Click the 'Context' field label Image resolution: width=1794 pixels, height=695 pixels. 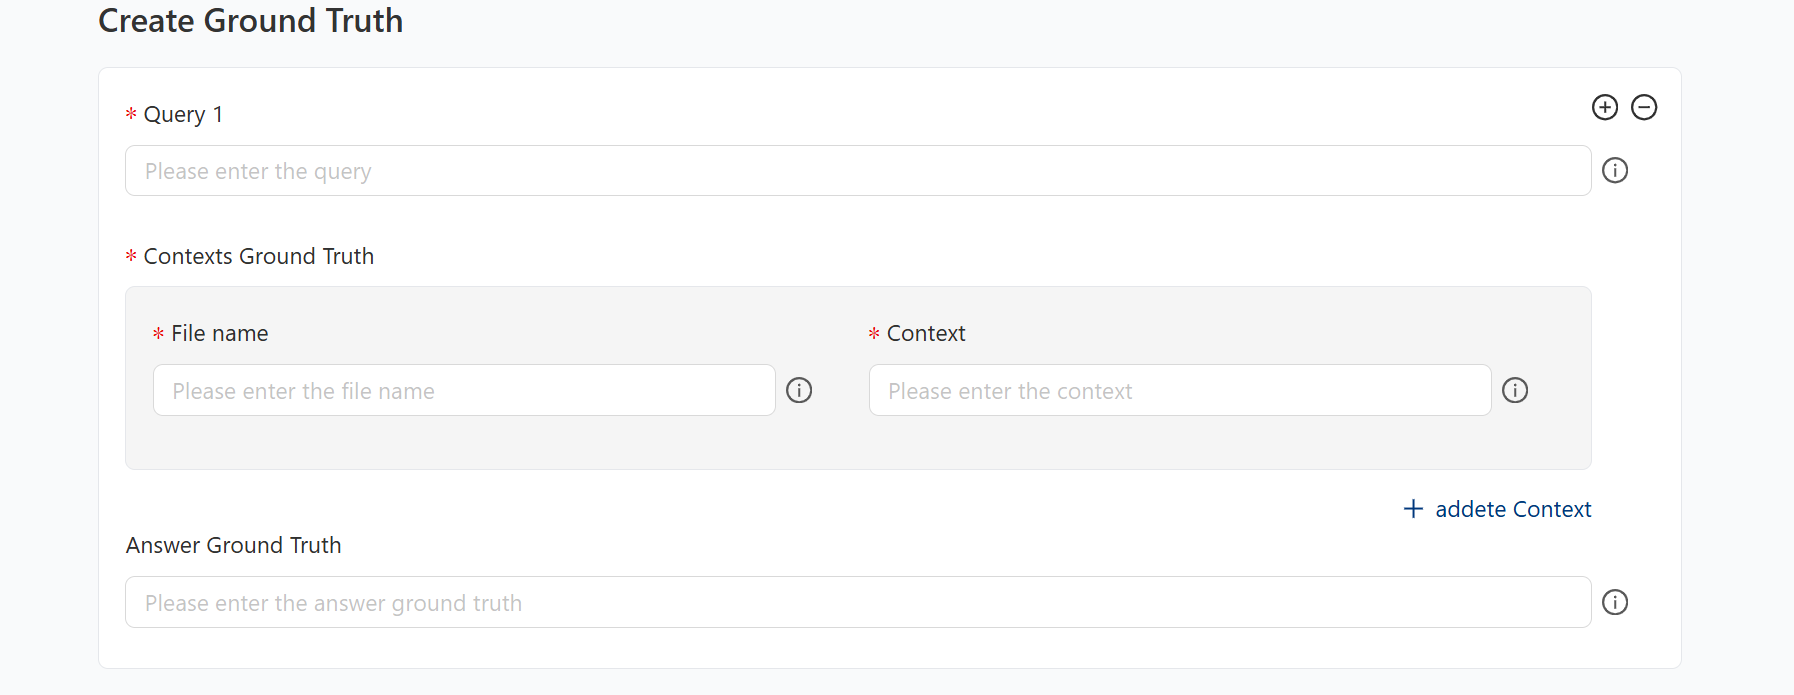926,333
